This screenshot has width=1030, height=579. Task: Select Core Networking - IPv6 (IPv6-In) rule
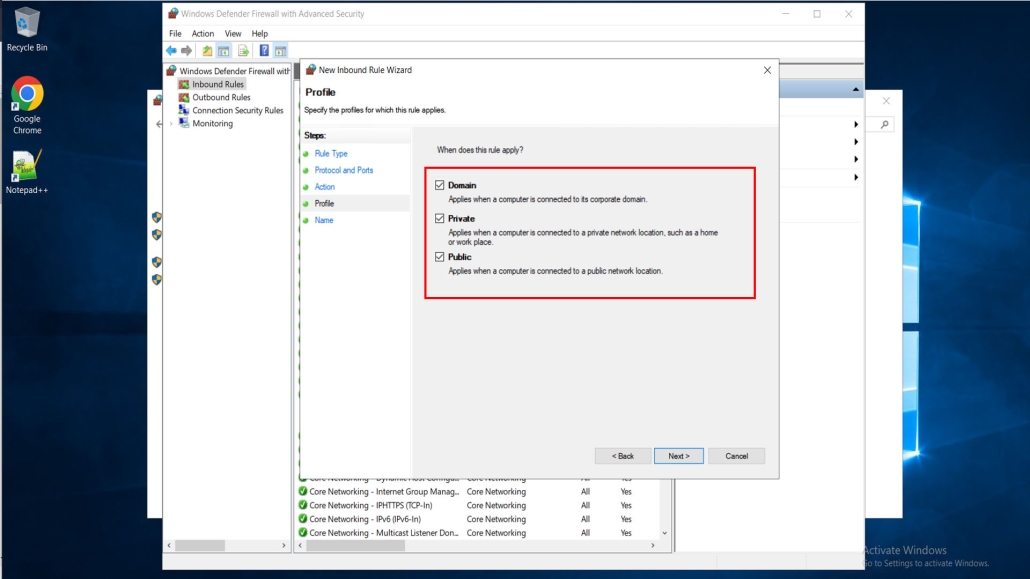(x=365, y=519)
